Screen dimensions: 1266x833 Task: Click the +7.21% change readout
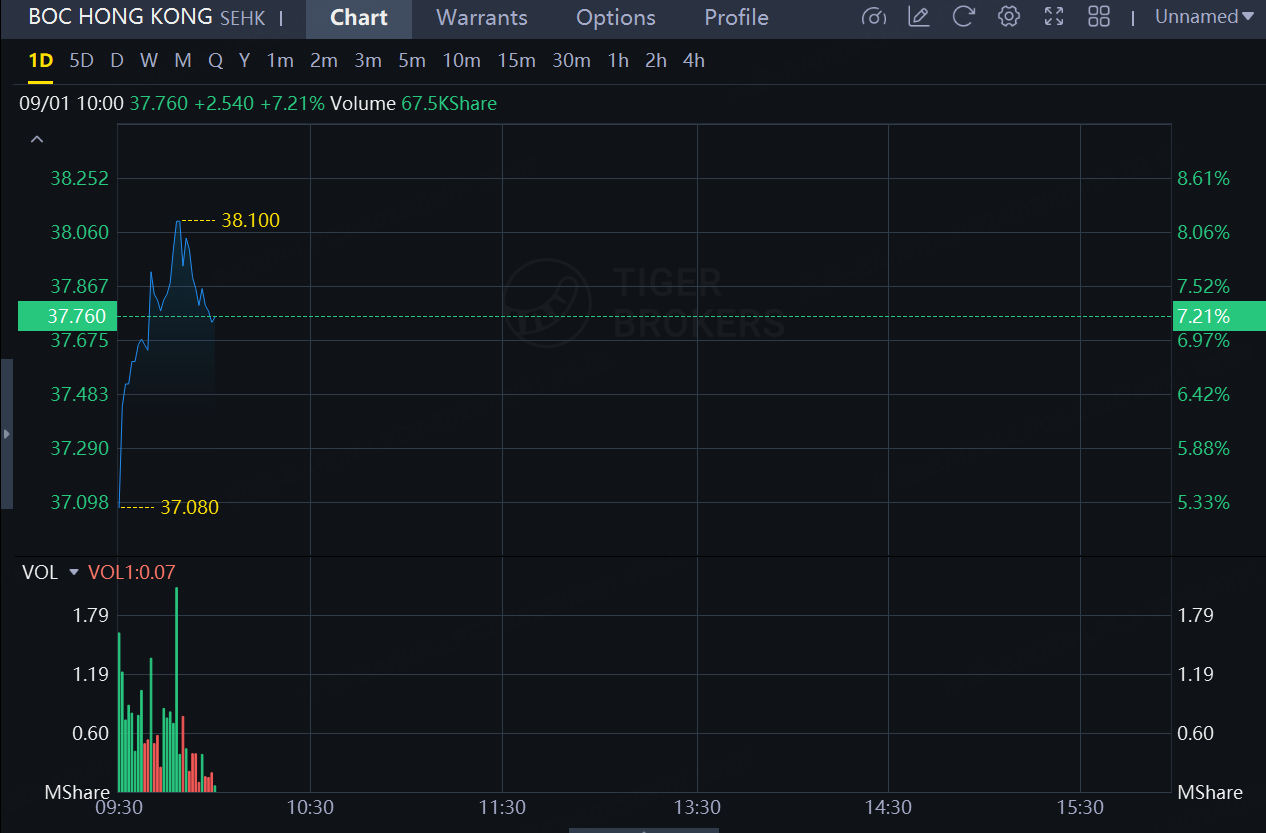coord(292,103)
